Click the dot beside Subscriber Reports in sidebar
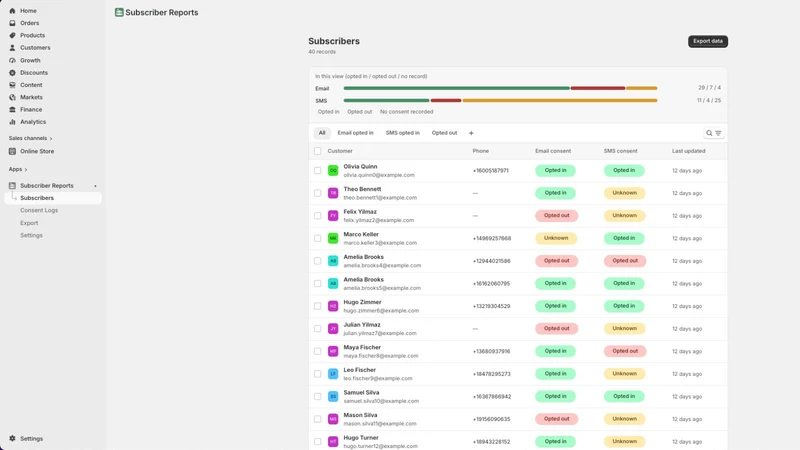800x450 pixels. coord(95,186)
